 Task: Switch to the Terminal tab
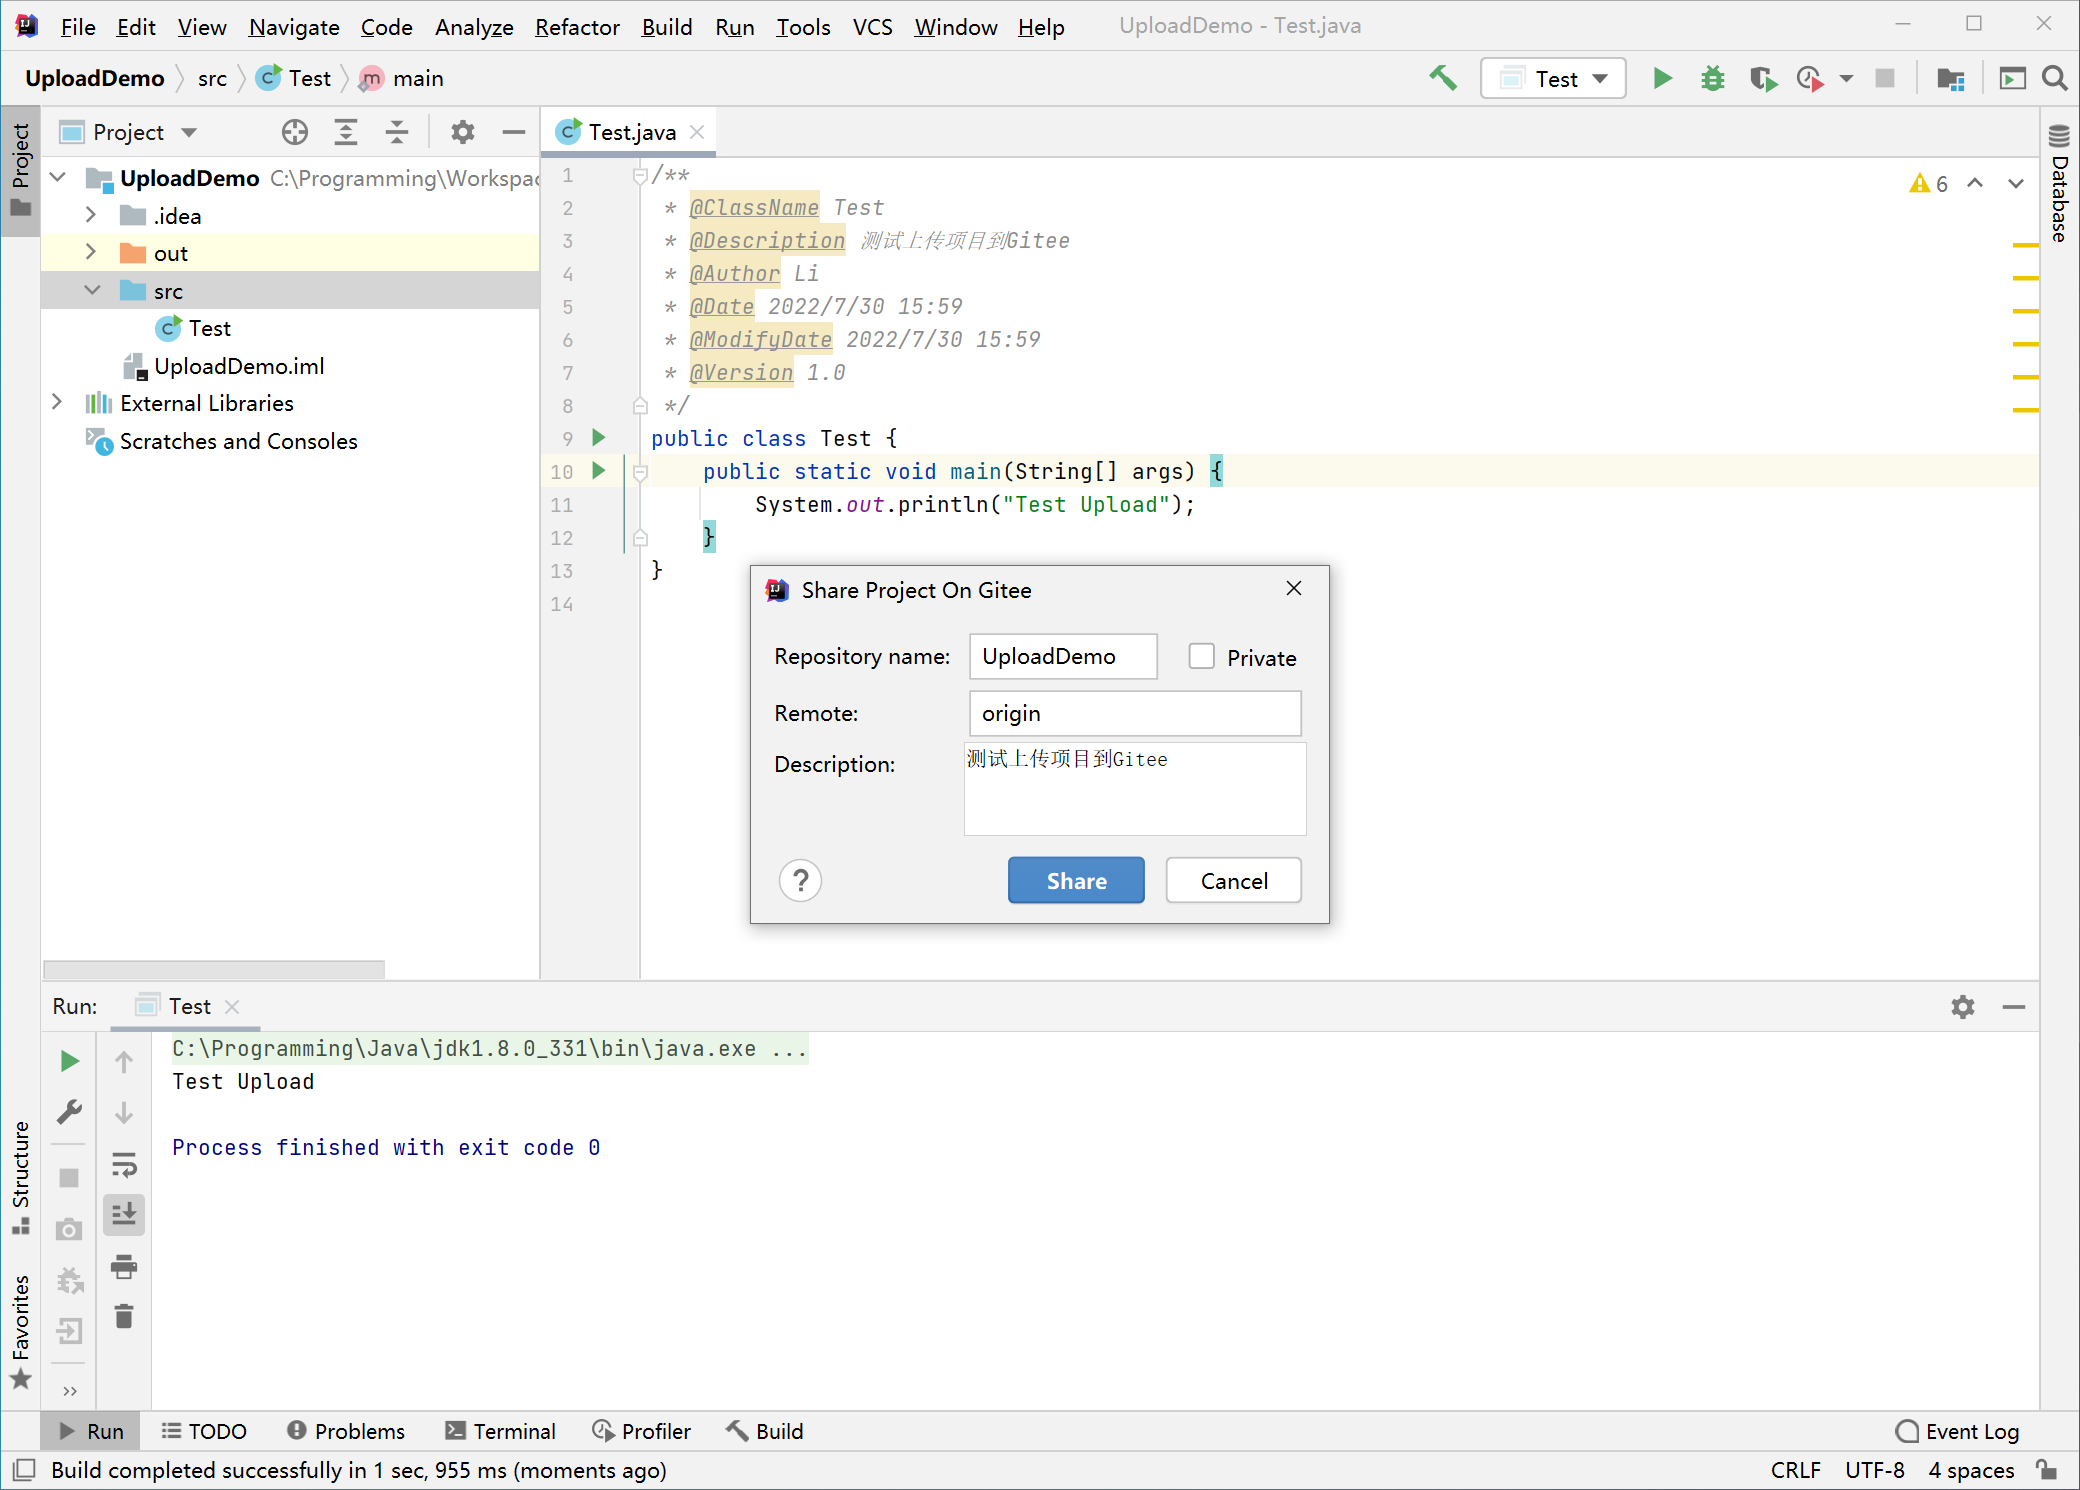[x=501, y=1431]
